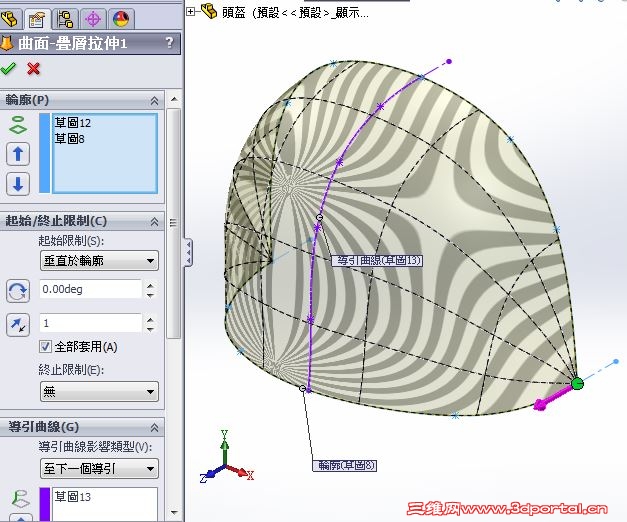Collapse the 導引曲線(G) guide curves section

click(x=154, y=428)
